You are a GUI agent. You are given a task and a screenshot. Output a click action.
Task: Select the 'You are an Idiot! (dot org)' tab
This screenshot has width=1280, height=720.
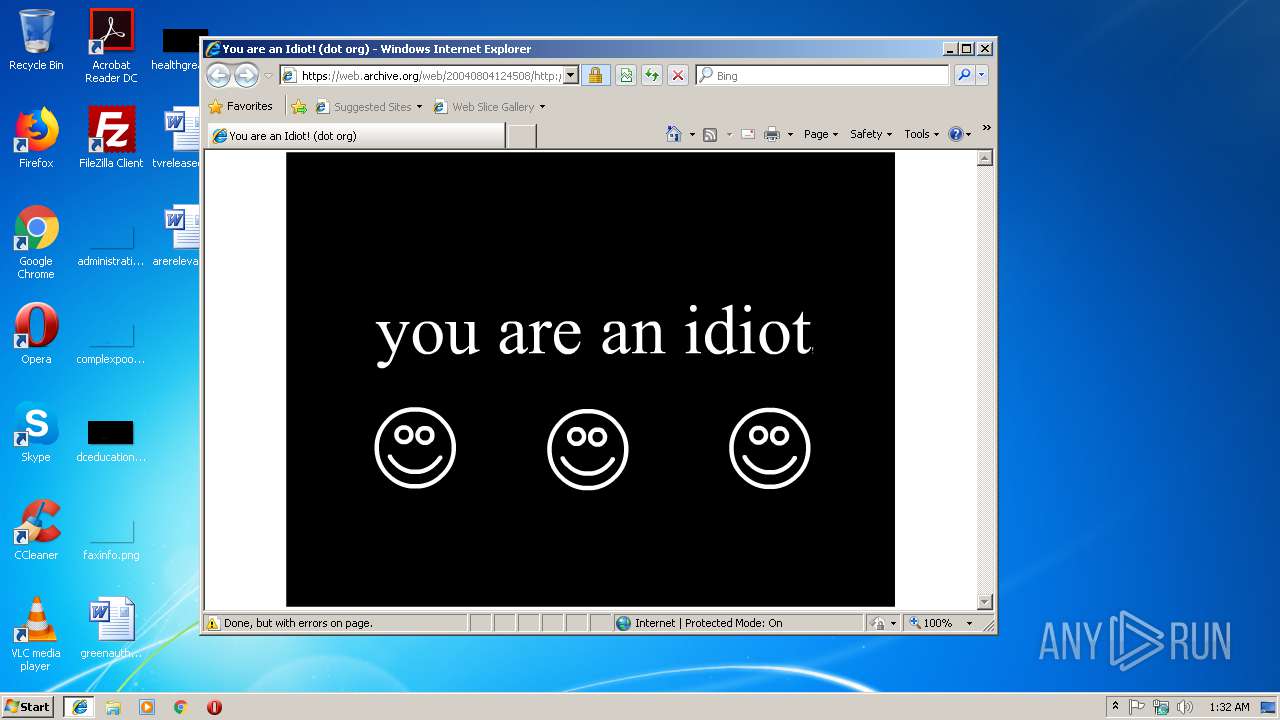356,136
